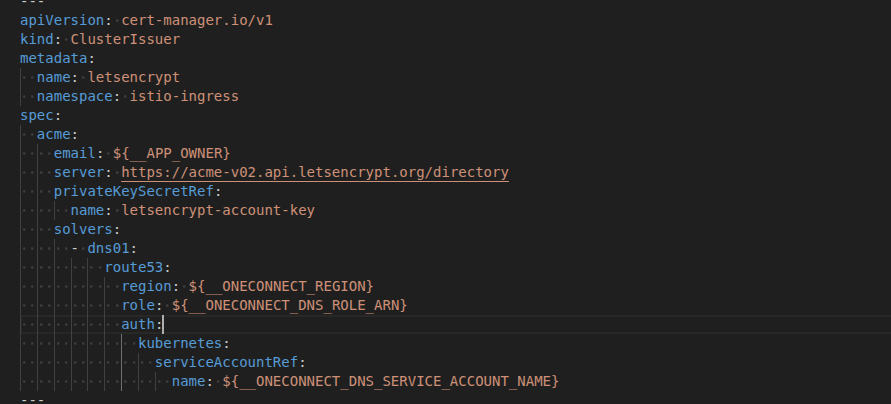The height and width of the screenshot is (404, 891).
Task: Click the ${__APP_OWNER} email value
Action: [x=172, y=153]
